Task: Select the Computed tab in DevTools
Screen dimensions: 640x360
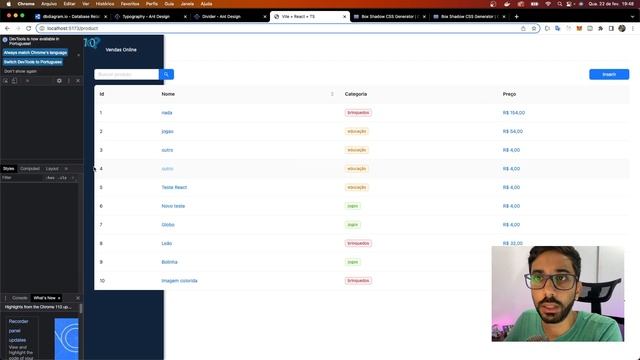Action: click(x=30, y=169)
